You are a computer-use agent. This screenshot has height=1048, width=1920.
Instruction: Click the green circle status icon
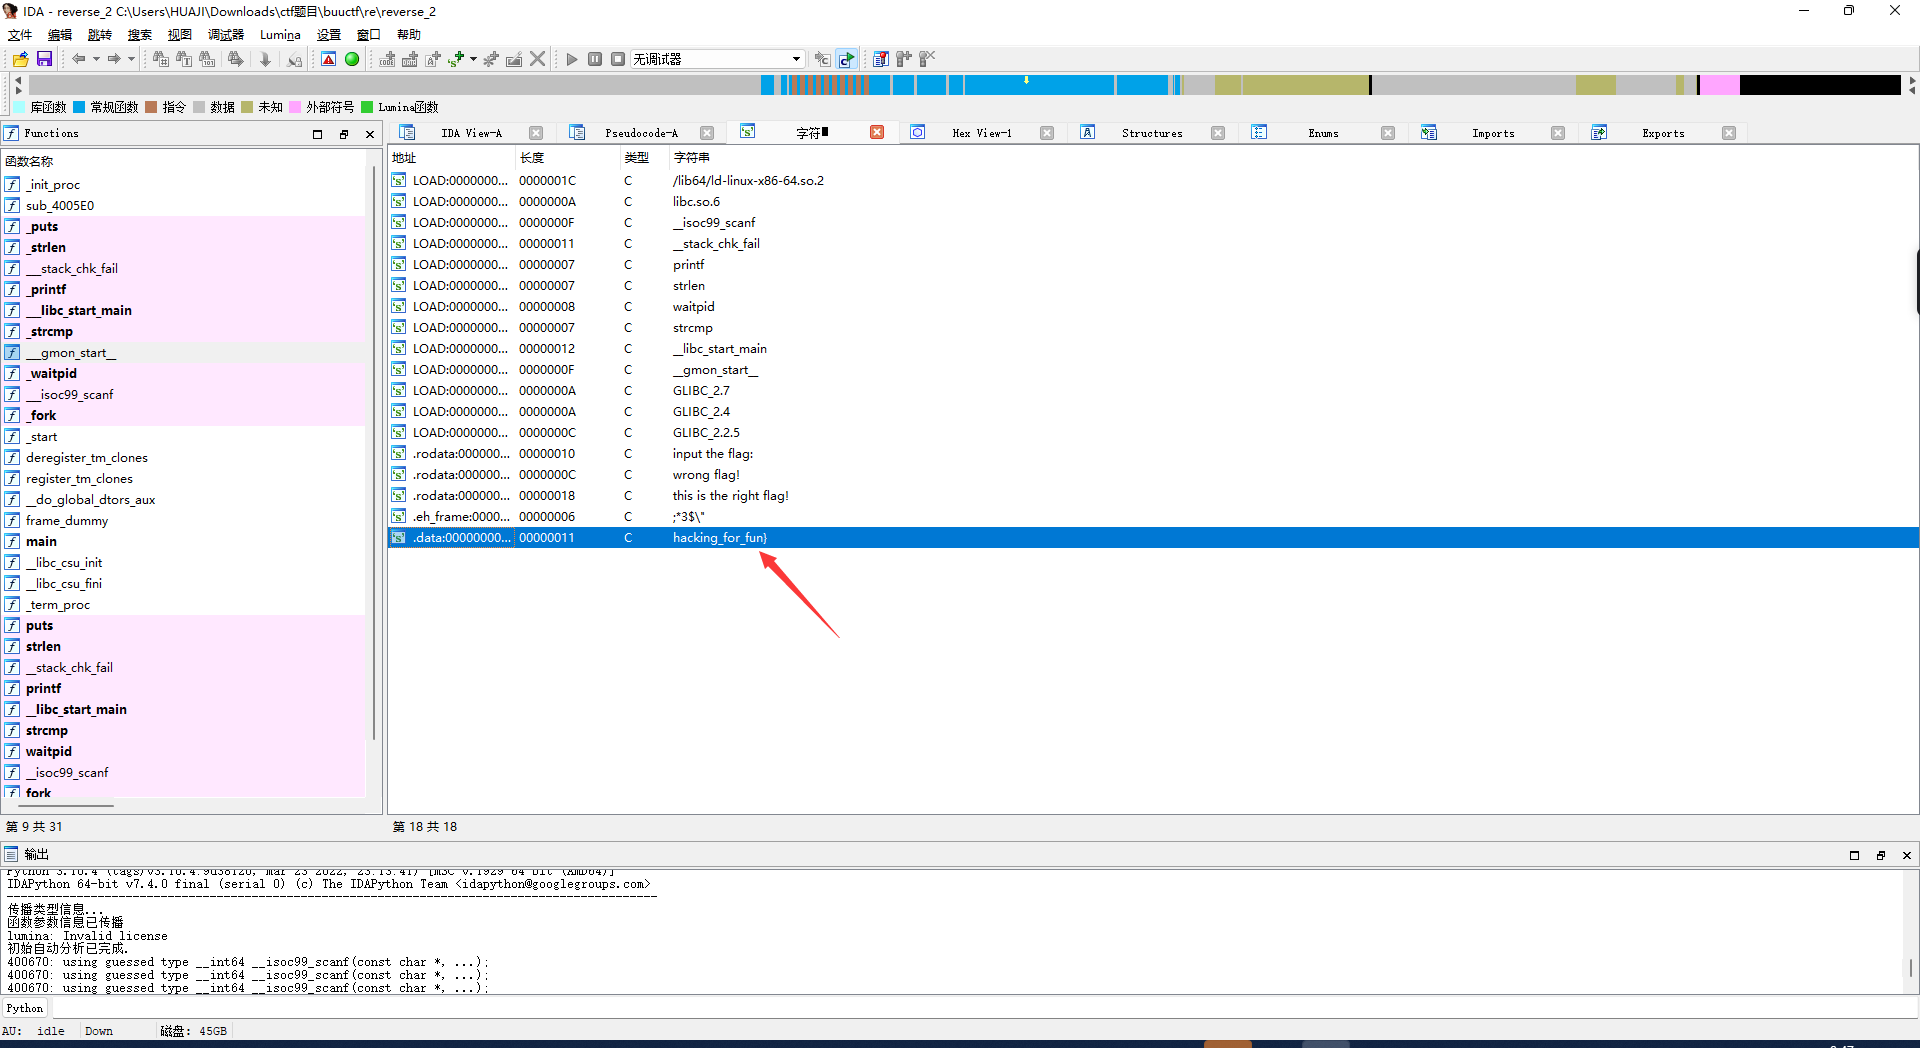(352, 59)
